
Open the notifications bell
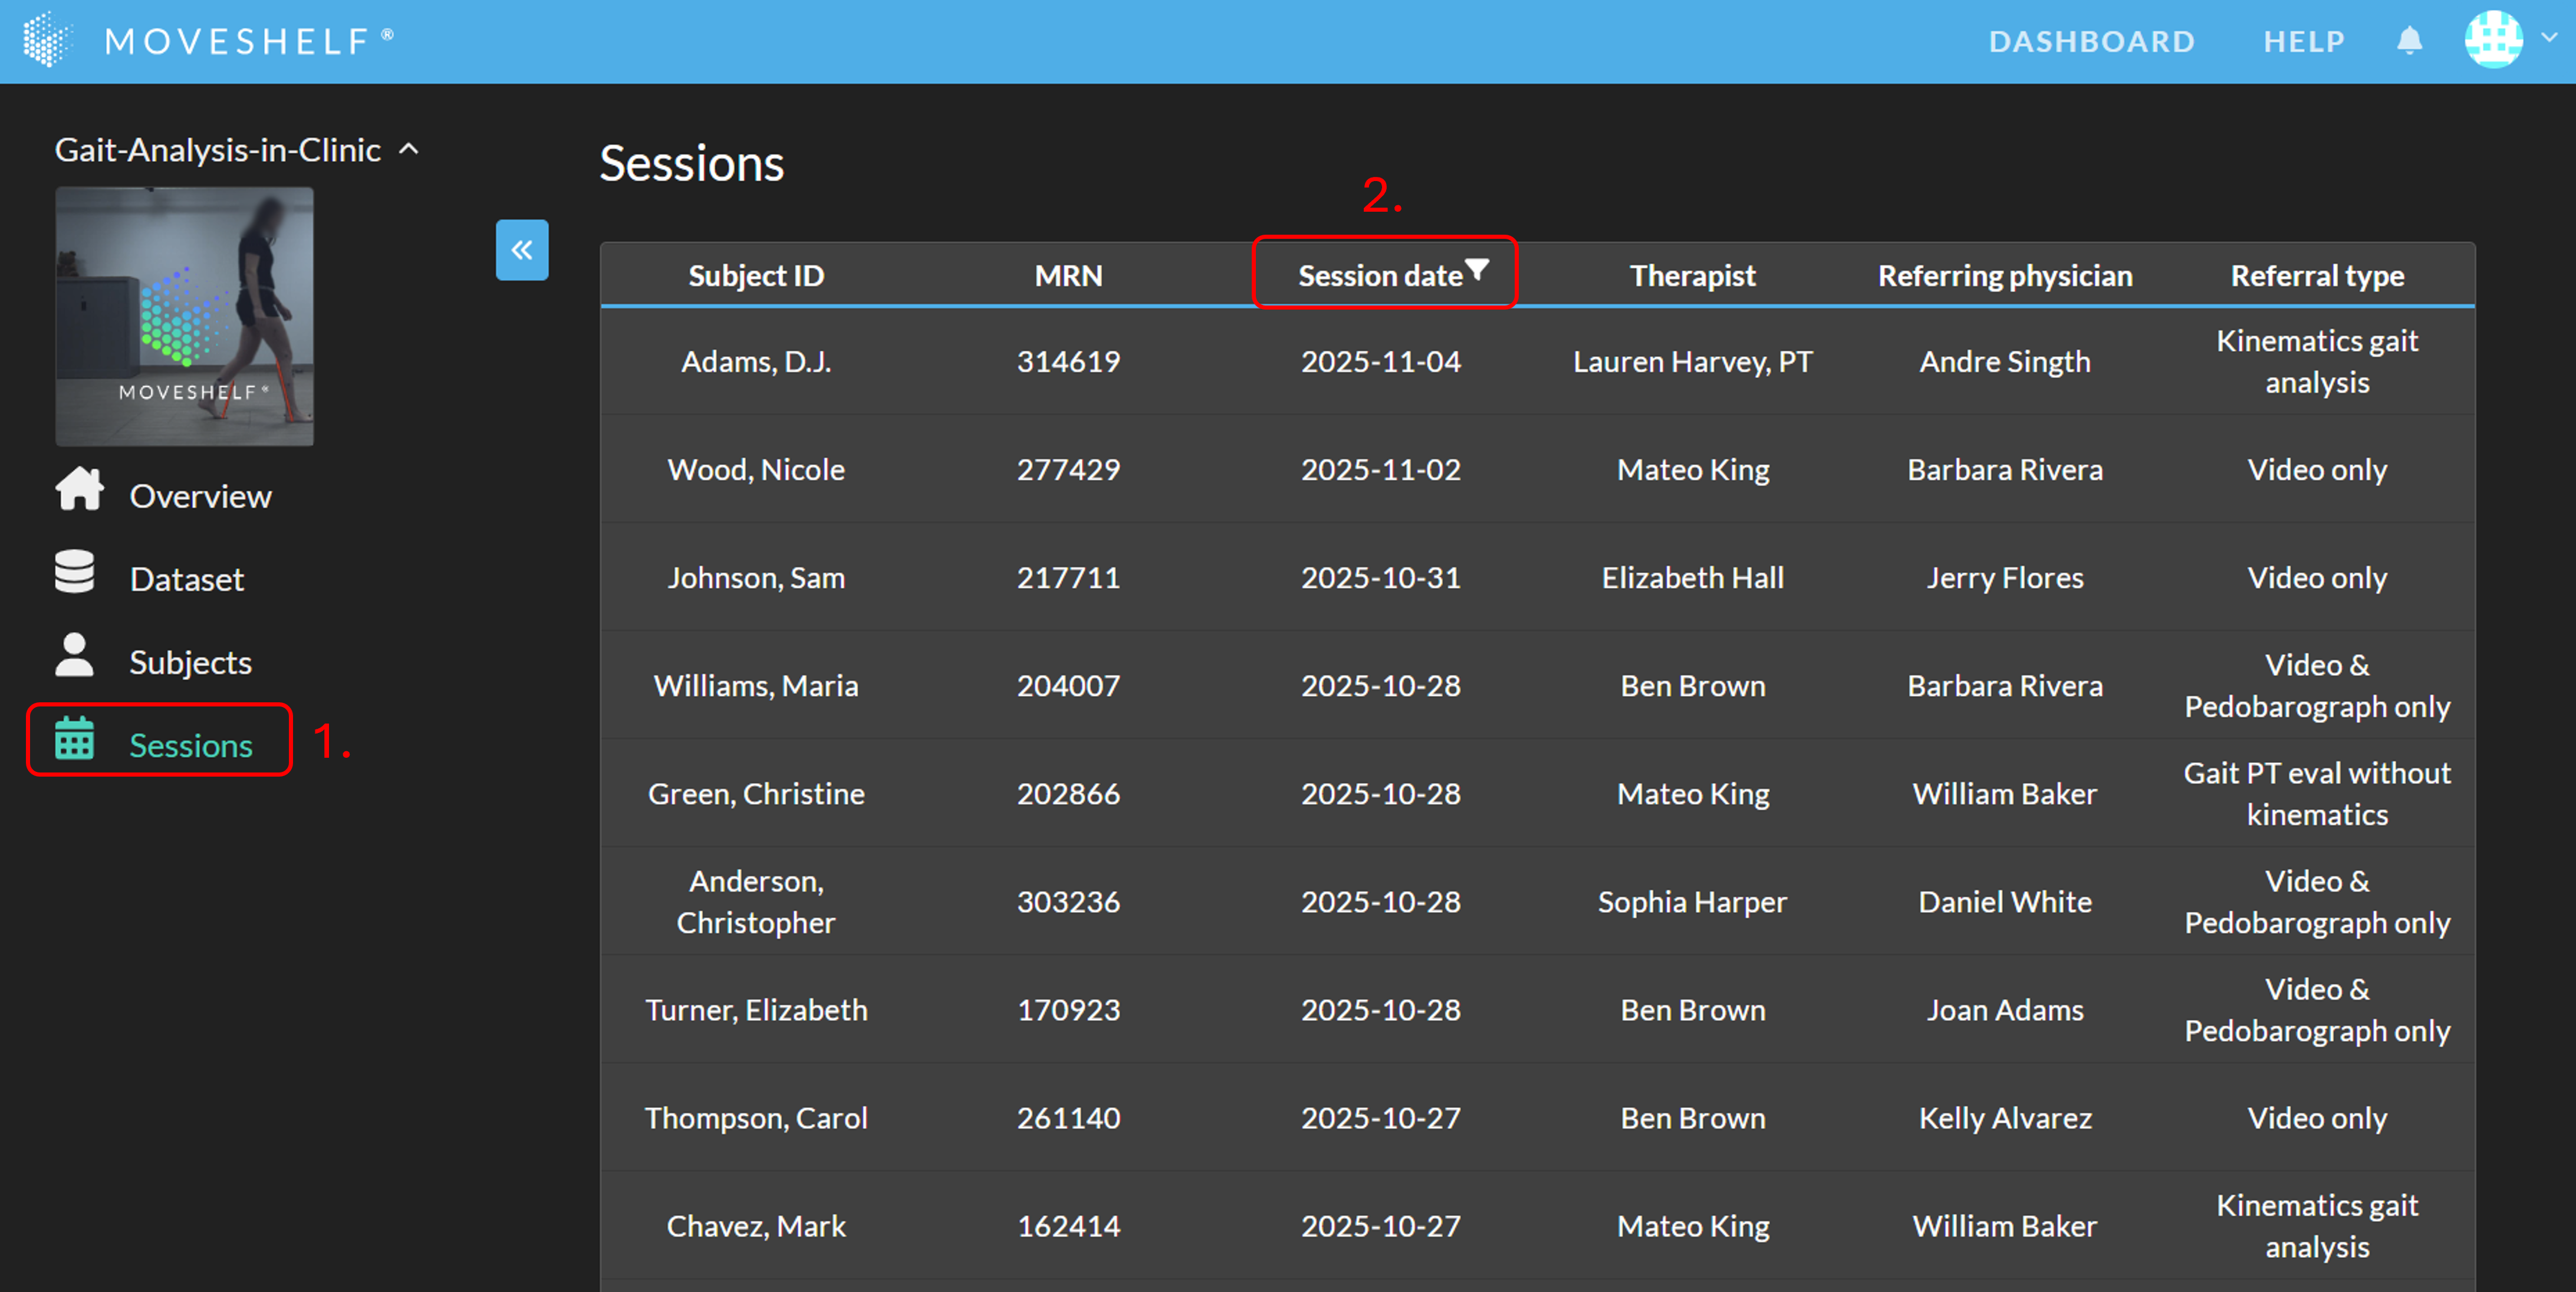(x=2409, y=41)
